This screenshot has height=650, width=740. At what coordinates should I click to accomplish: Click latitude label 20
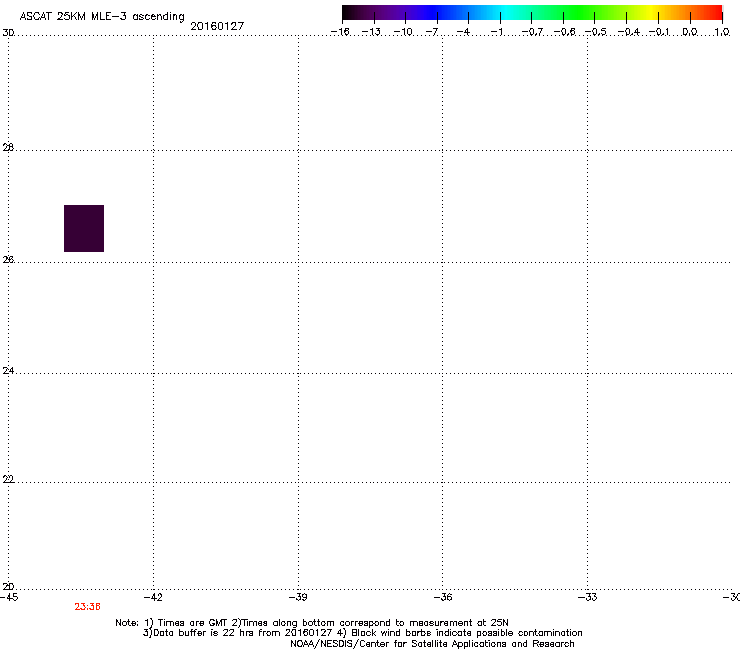[8, 587]
